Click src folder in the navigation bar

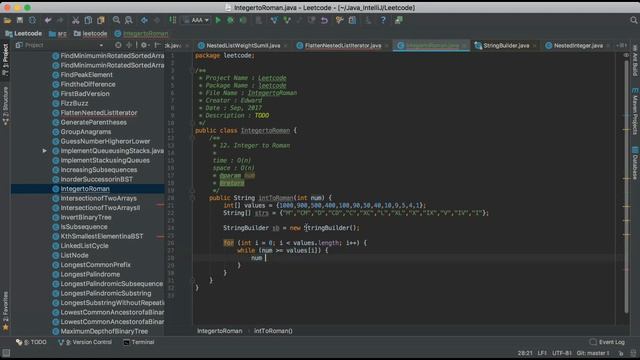pos(58,33)
